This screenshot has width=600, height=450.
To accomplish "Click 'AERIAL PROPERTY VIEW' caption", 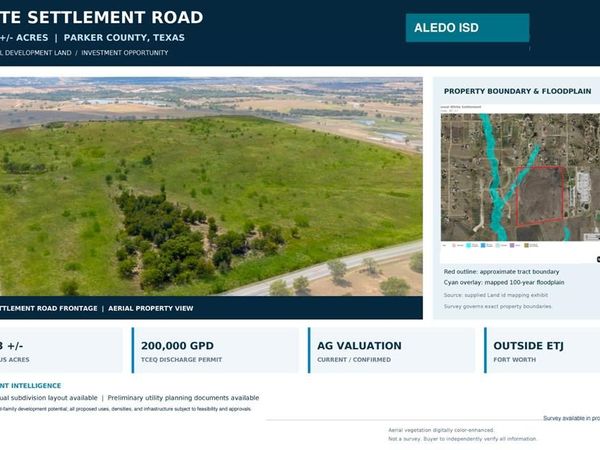I will pyautogui.click(x=151, y=308).
